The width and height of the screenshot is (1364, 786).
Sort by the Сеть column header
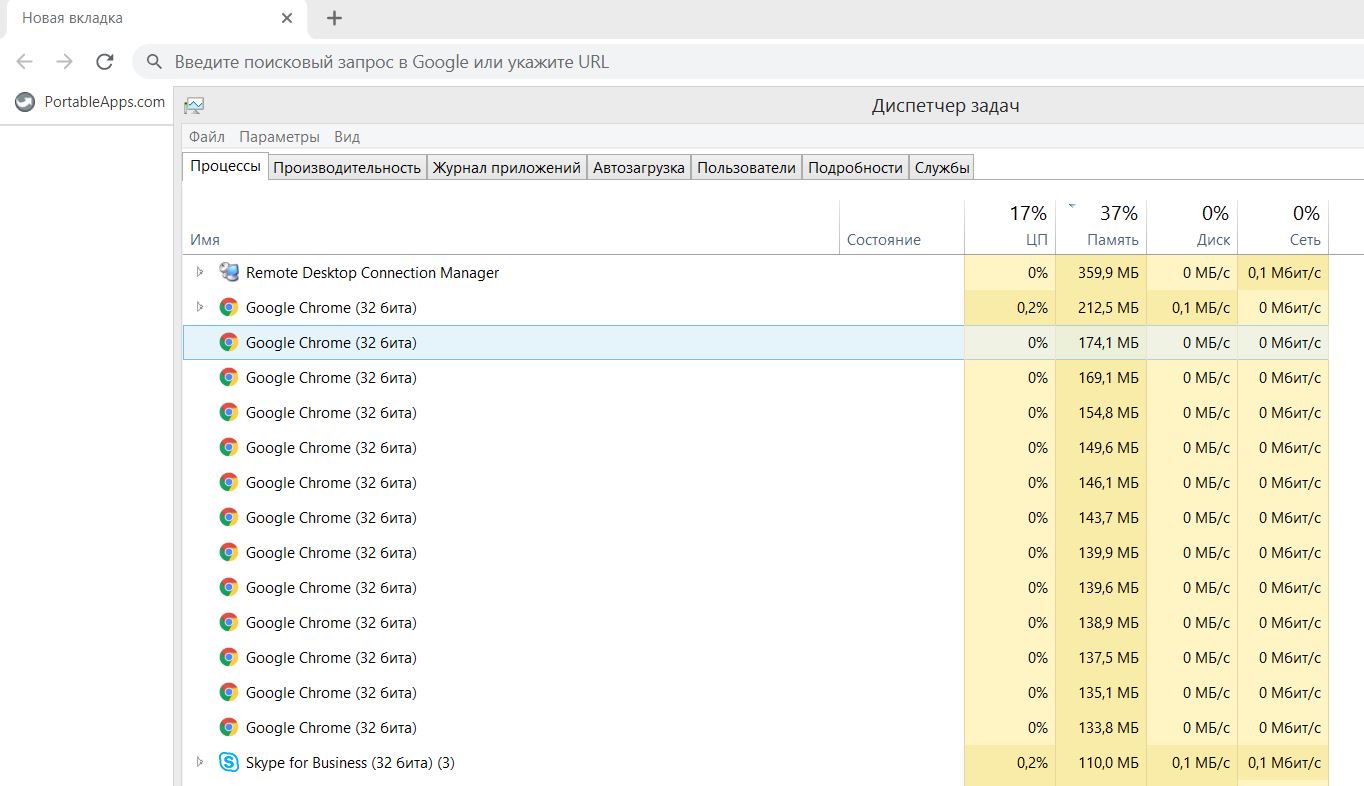click(1283, 227)
